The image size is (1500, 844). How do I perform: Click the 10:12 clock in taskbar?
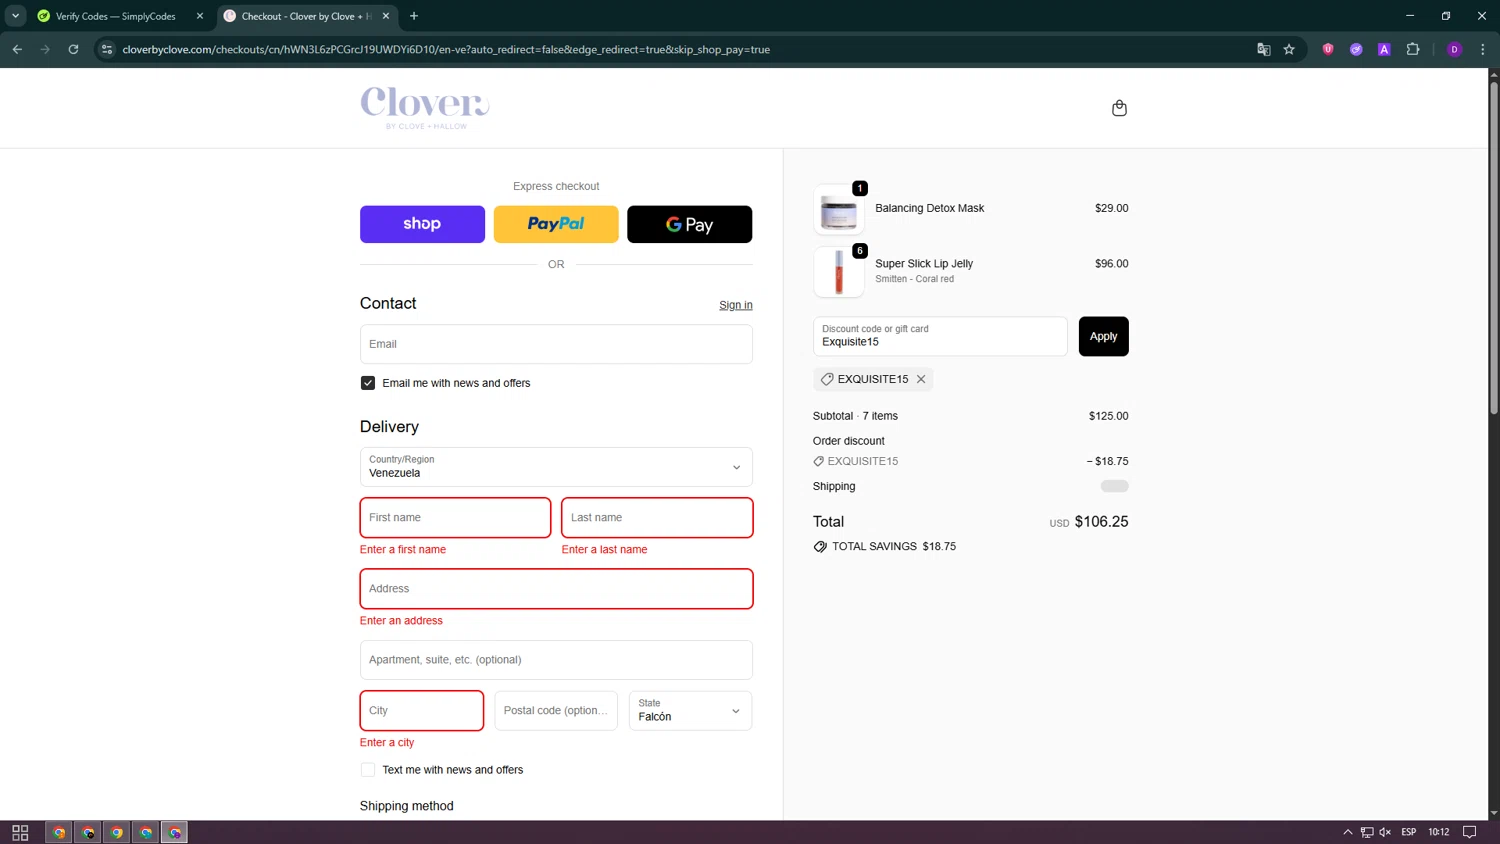(1438, 832)
